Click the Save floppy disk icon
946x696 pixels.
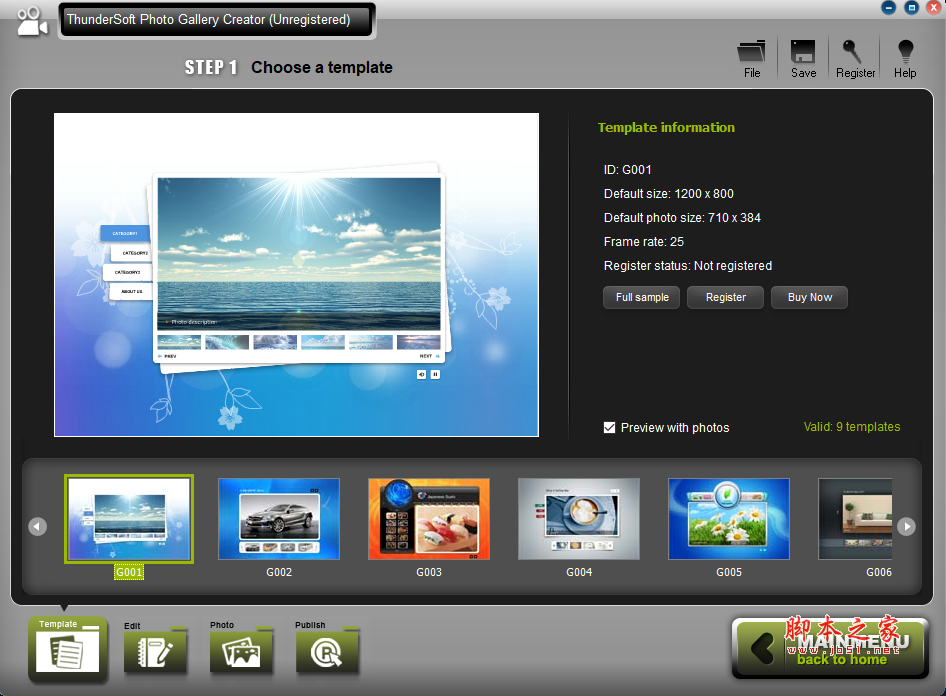[803, 58]
